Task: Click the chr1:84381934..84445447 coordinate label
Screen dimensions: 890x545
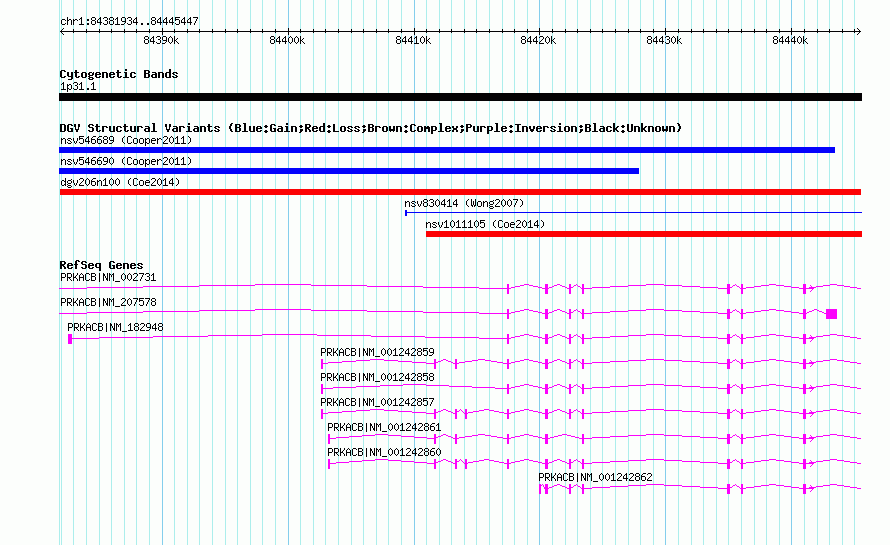Action: (x=129, y=21)
